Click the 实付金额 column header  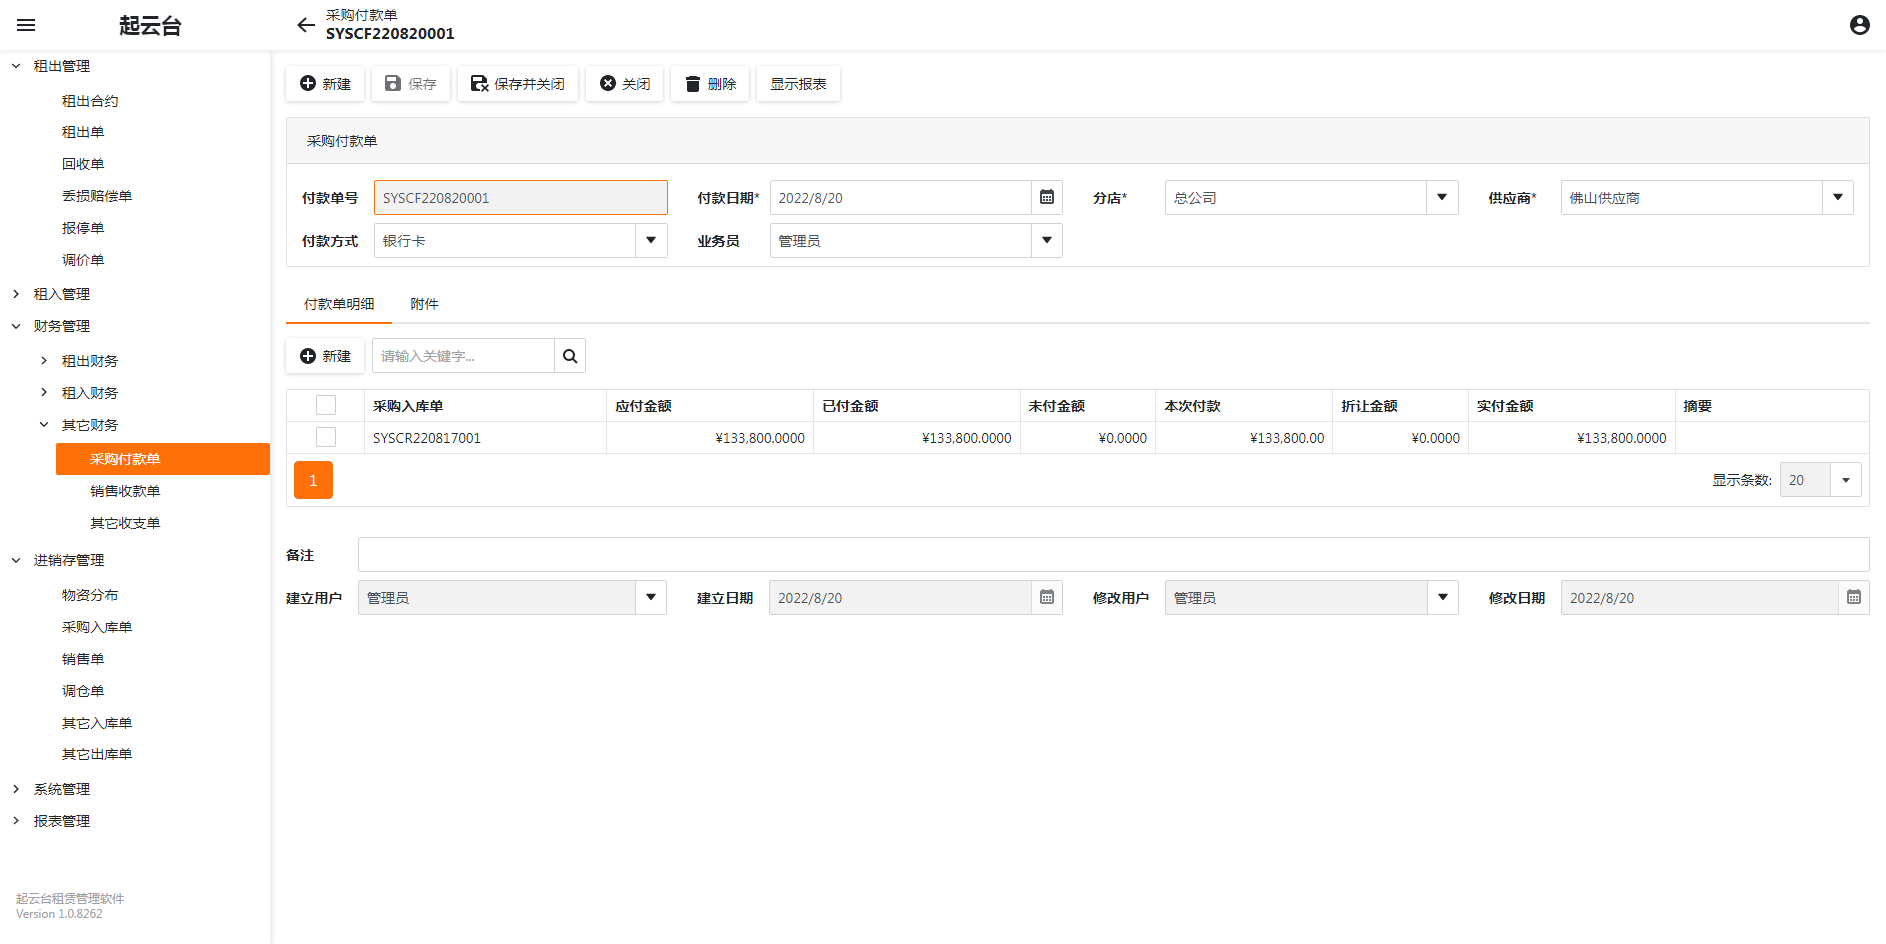coord(1572,406)
